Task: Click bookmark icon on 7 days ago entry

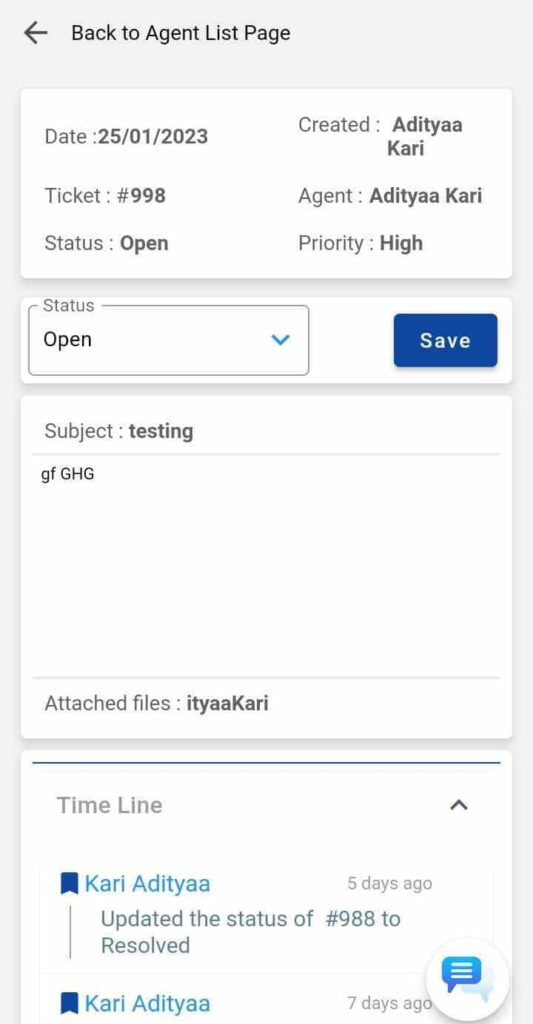Action: [x=69, y=1002]
